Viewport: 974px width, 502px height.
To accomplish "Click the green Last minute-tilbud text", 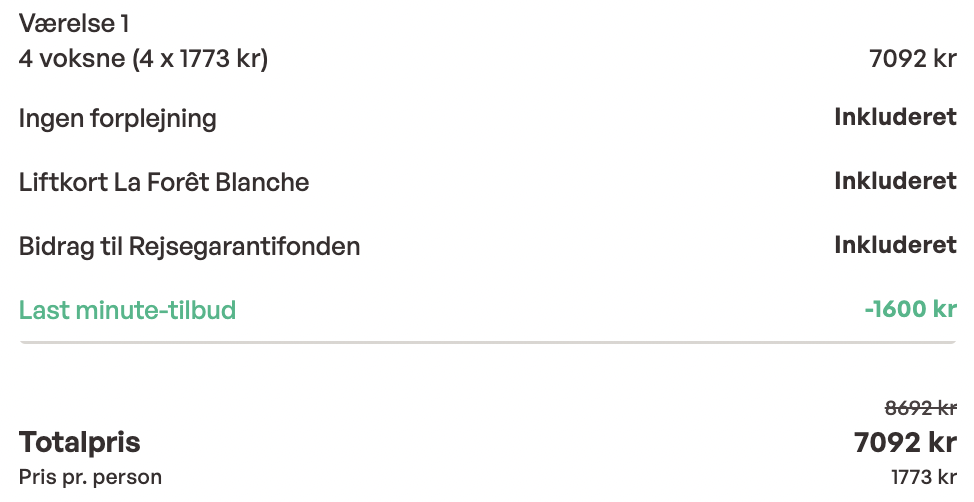I will (x=127, y=310).
